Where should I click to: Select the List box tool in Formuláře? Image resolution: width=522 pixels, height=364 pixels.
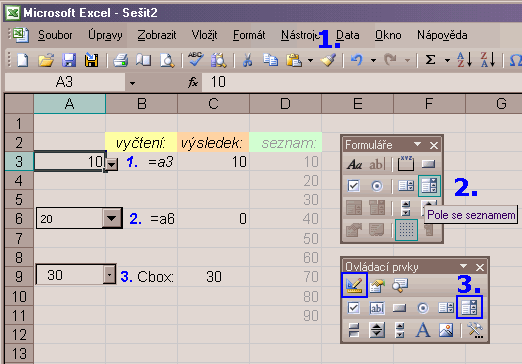pyautogui.click(x=406, y=186)
